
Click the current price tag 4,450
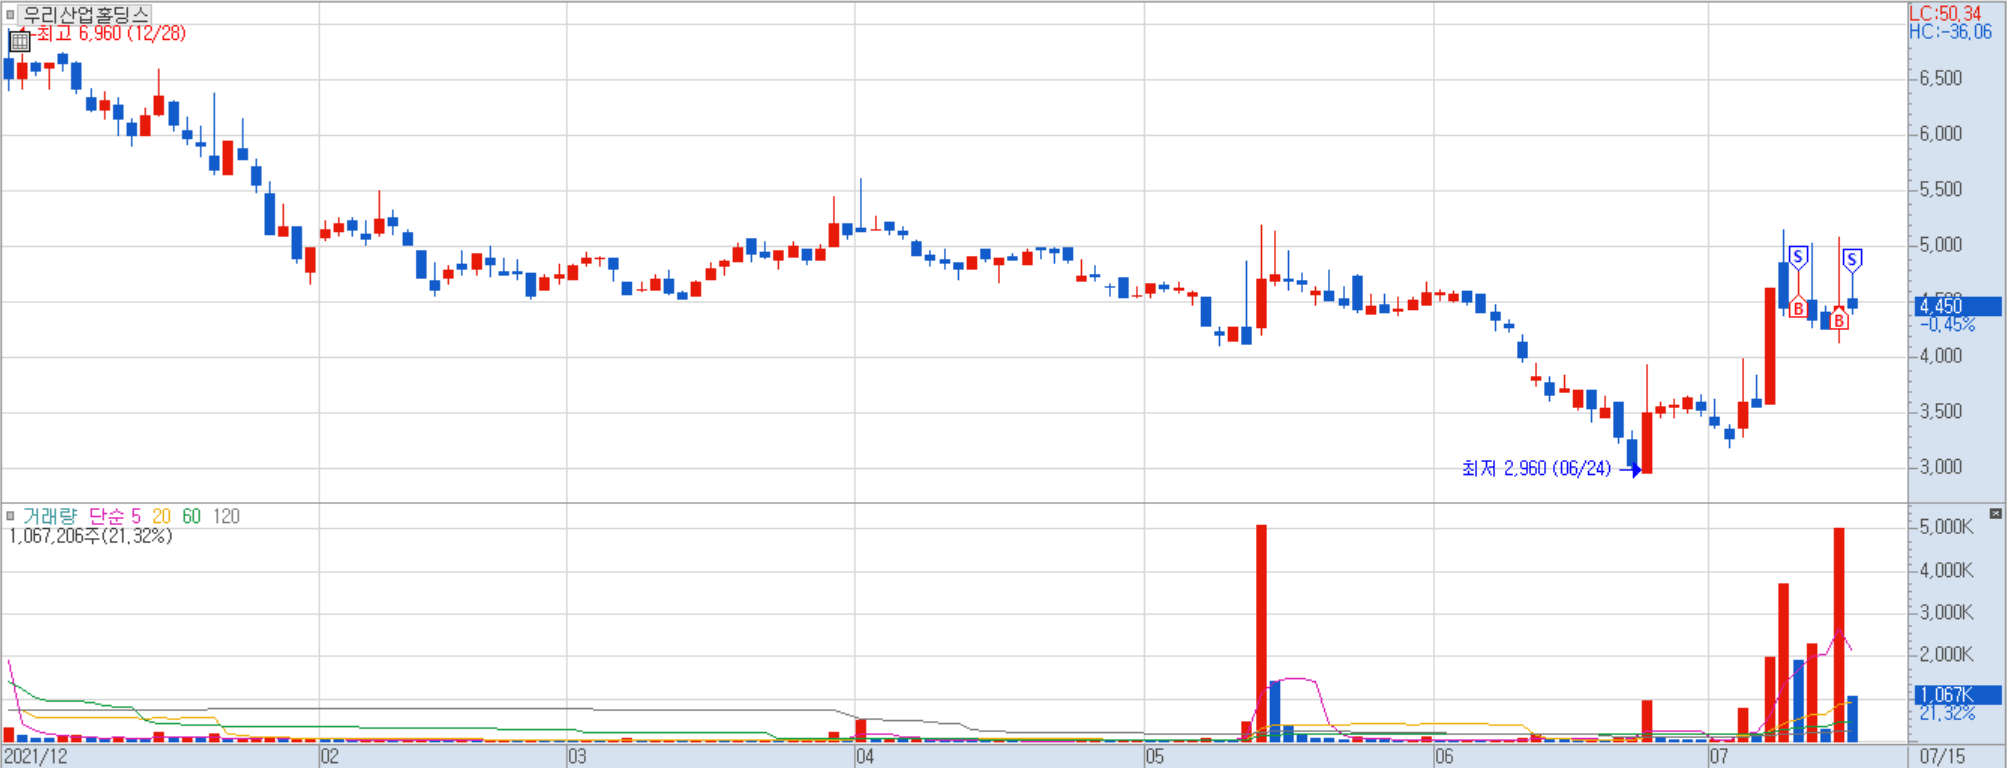click(x=1958, y=306)
